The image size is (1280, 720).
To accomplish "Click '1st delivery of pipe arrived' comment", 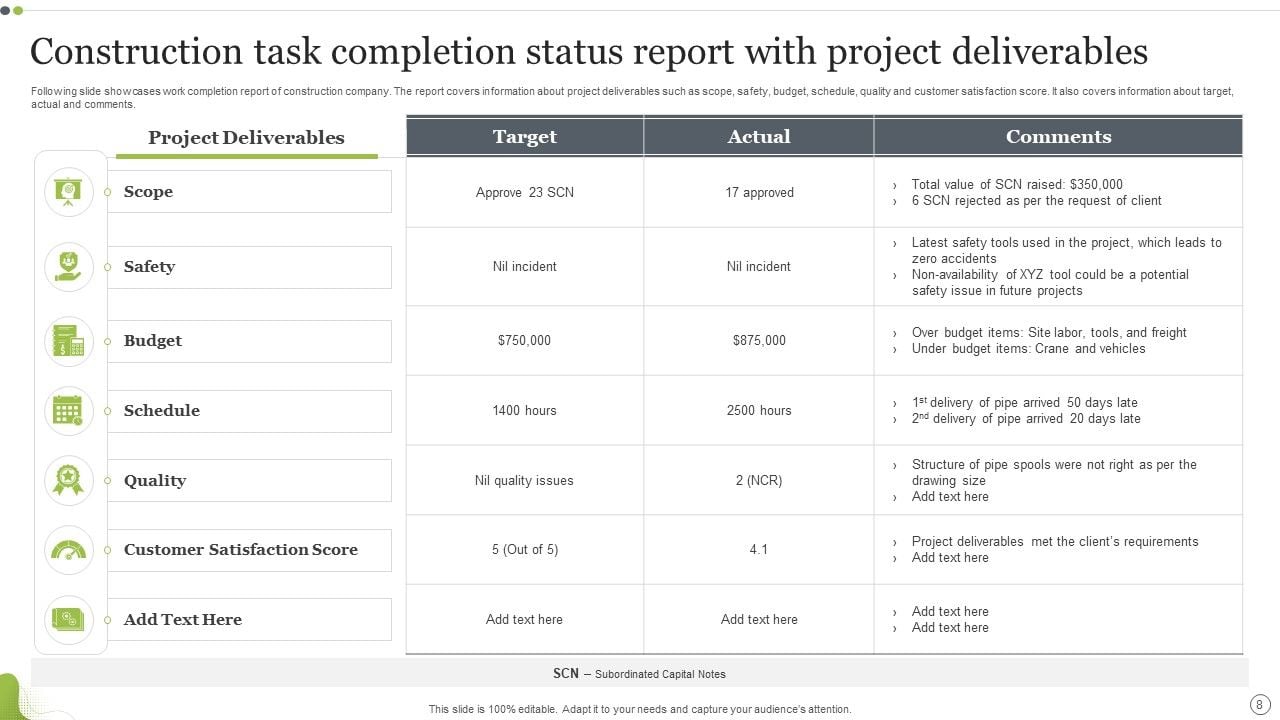I will pos(1025,402).
